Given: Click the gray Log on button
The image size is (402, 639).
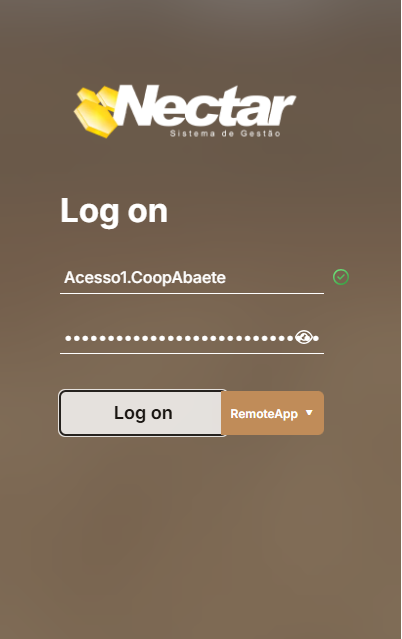Looking at the screenshot, I should pos(142,413).
